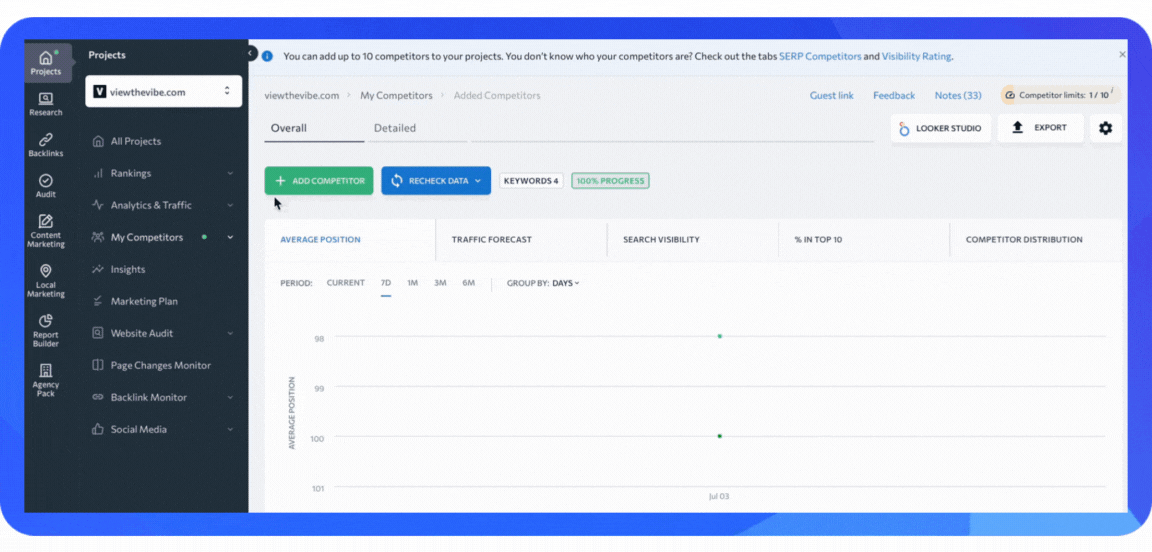Click the Feedback link

click(894, 96)
